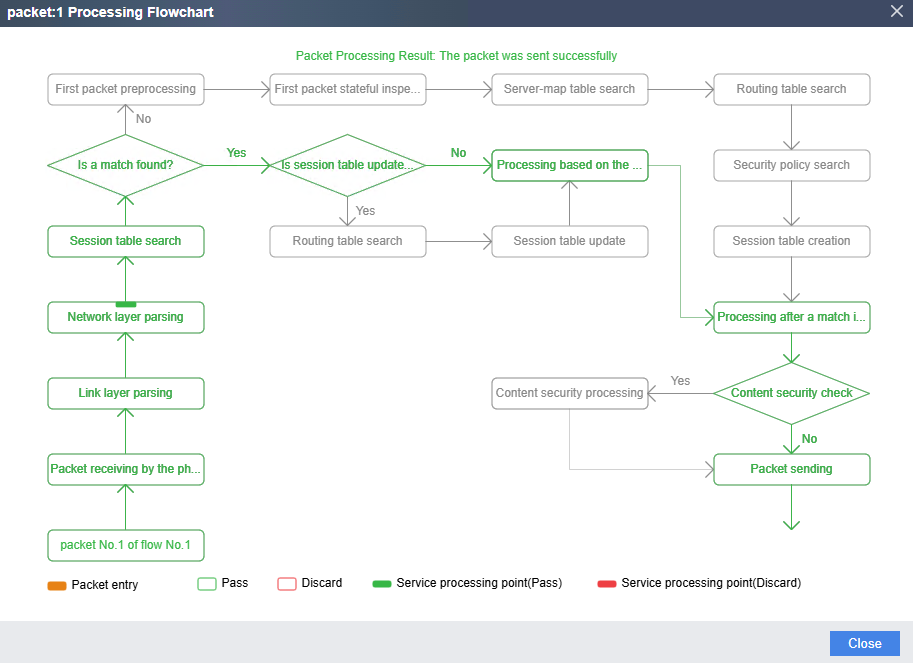Click the red Service processing point(Discard) swatch

[606, 583]
